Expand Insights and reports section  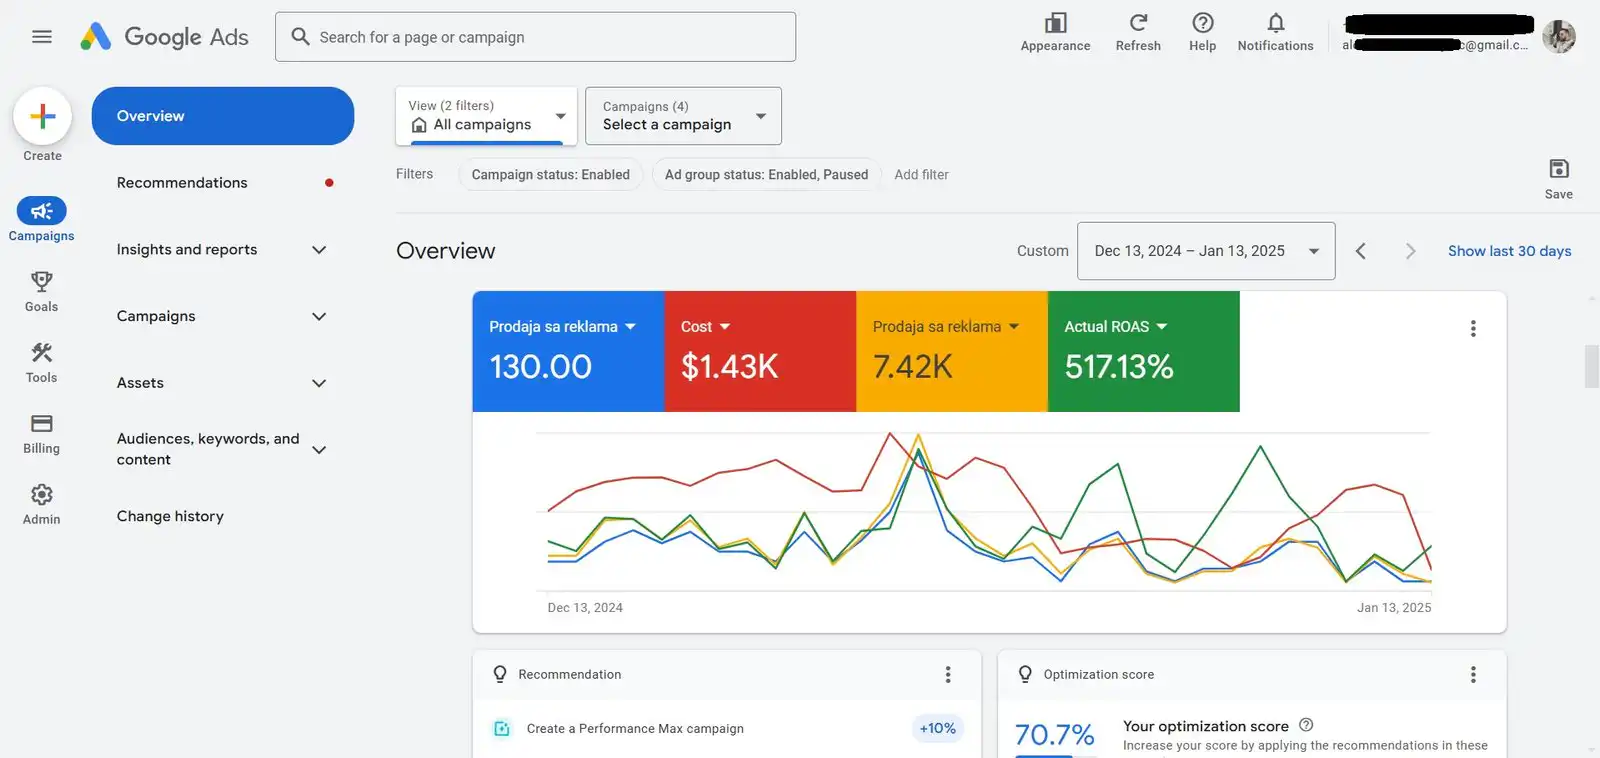coord(222,250)
